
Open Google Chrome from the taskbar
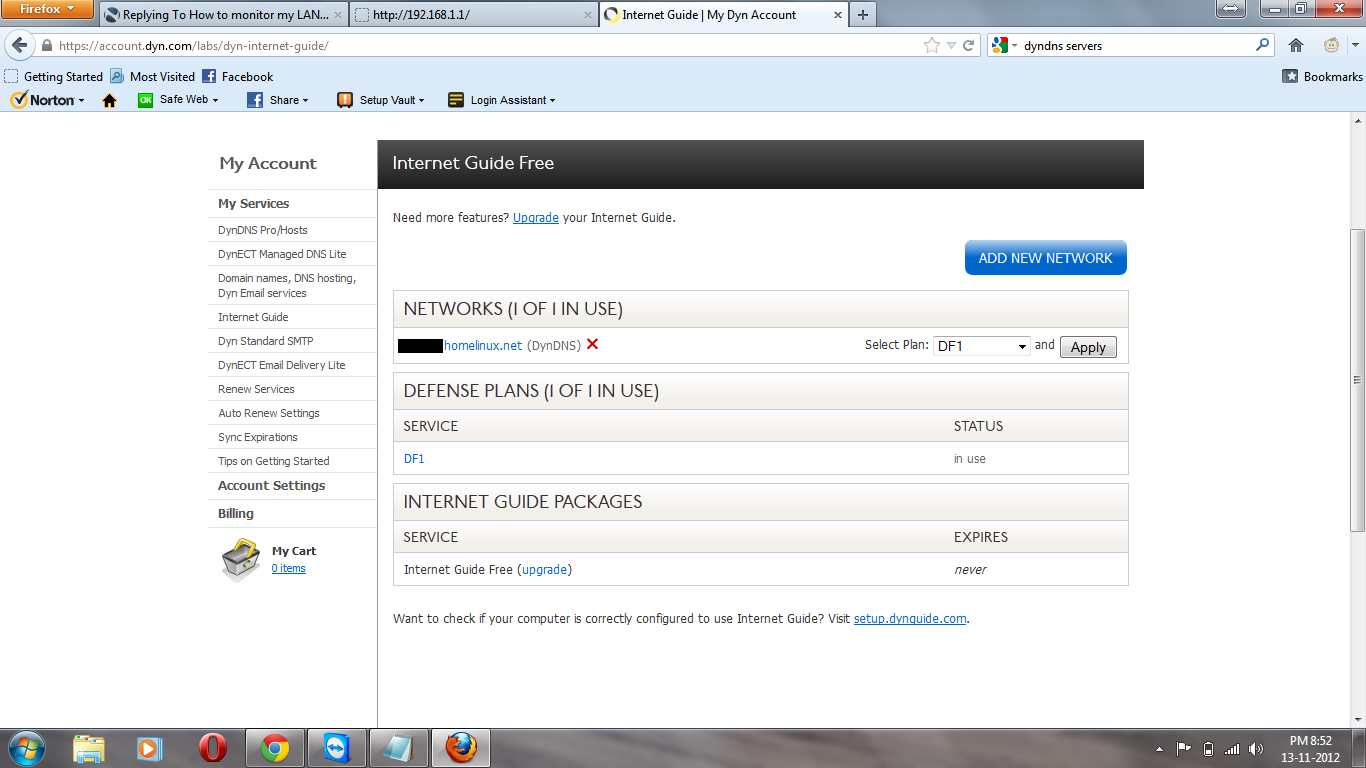[275, 748]
